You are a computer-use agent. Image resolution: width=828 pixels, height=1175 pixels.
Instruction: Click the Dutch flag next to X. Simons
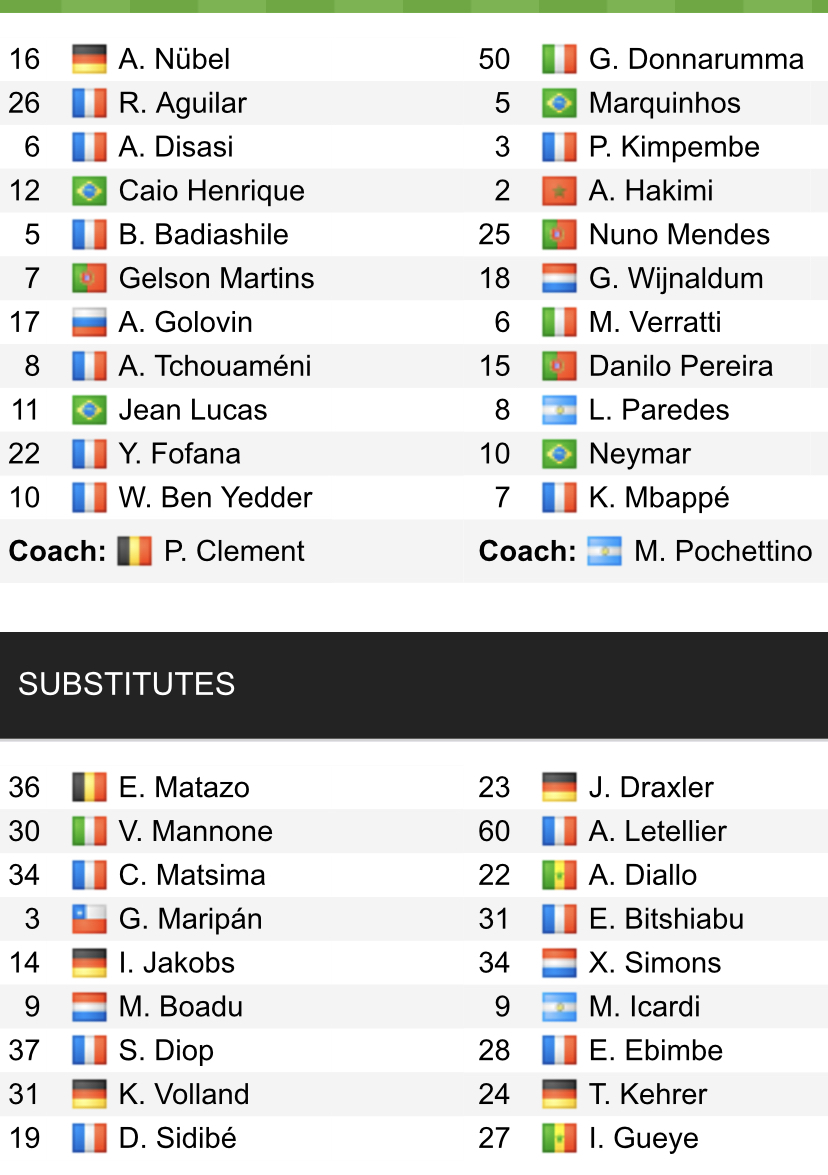coord(559,963)
